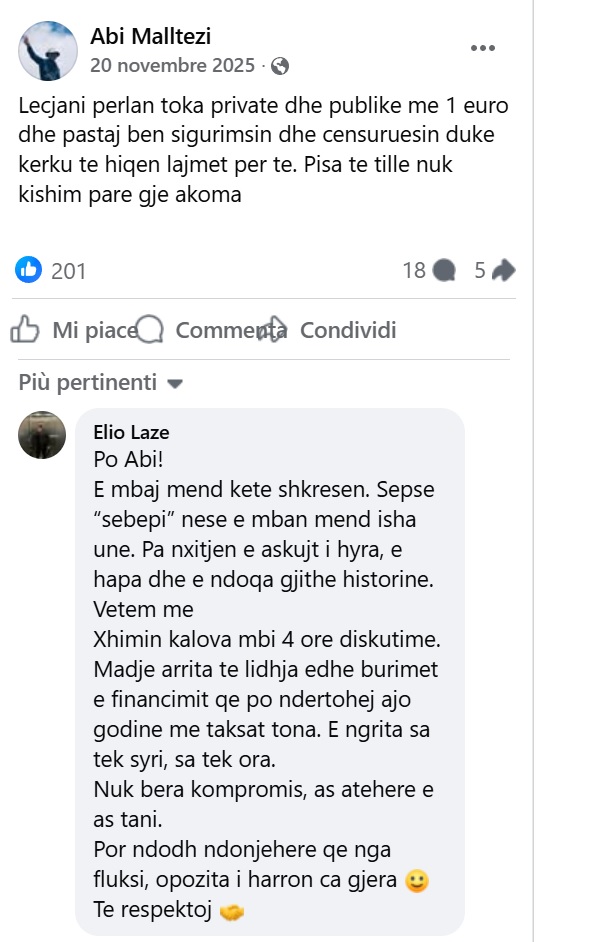The height and width of the screenshot is (942, 608).
Task: Click the thumbs-up outline of Mi piace
Action: coord(25,330)
